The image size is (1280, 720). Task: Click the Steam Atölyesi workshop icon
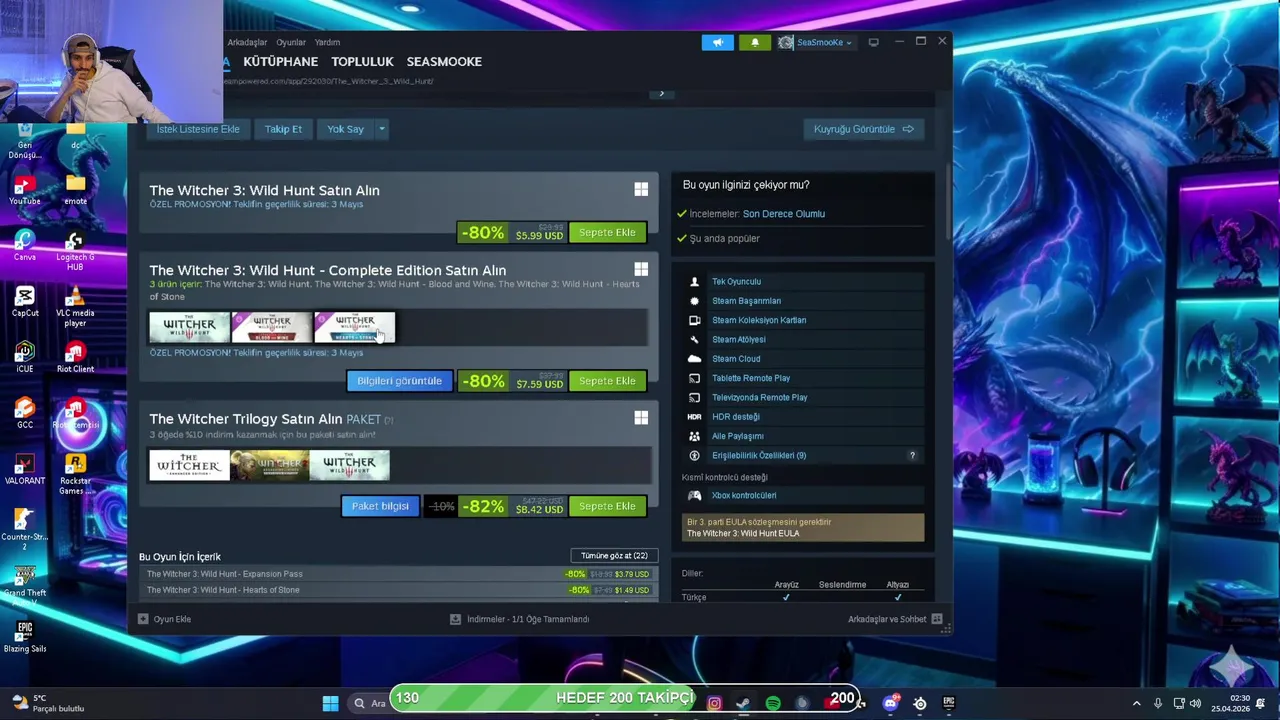point(694,339)
